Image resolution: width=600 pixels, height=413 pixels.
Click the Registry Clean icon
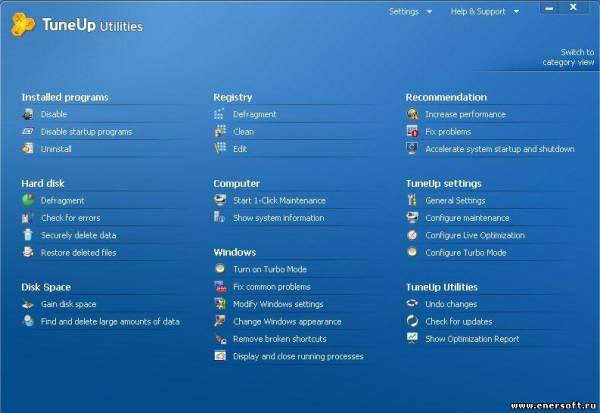220,131
